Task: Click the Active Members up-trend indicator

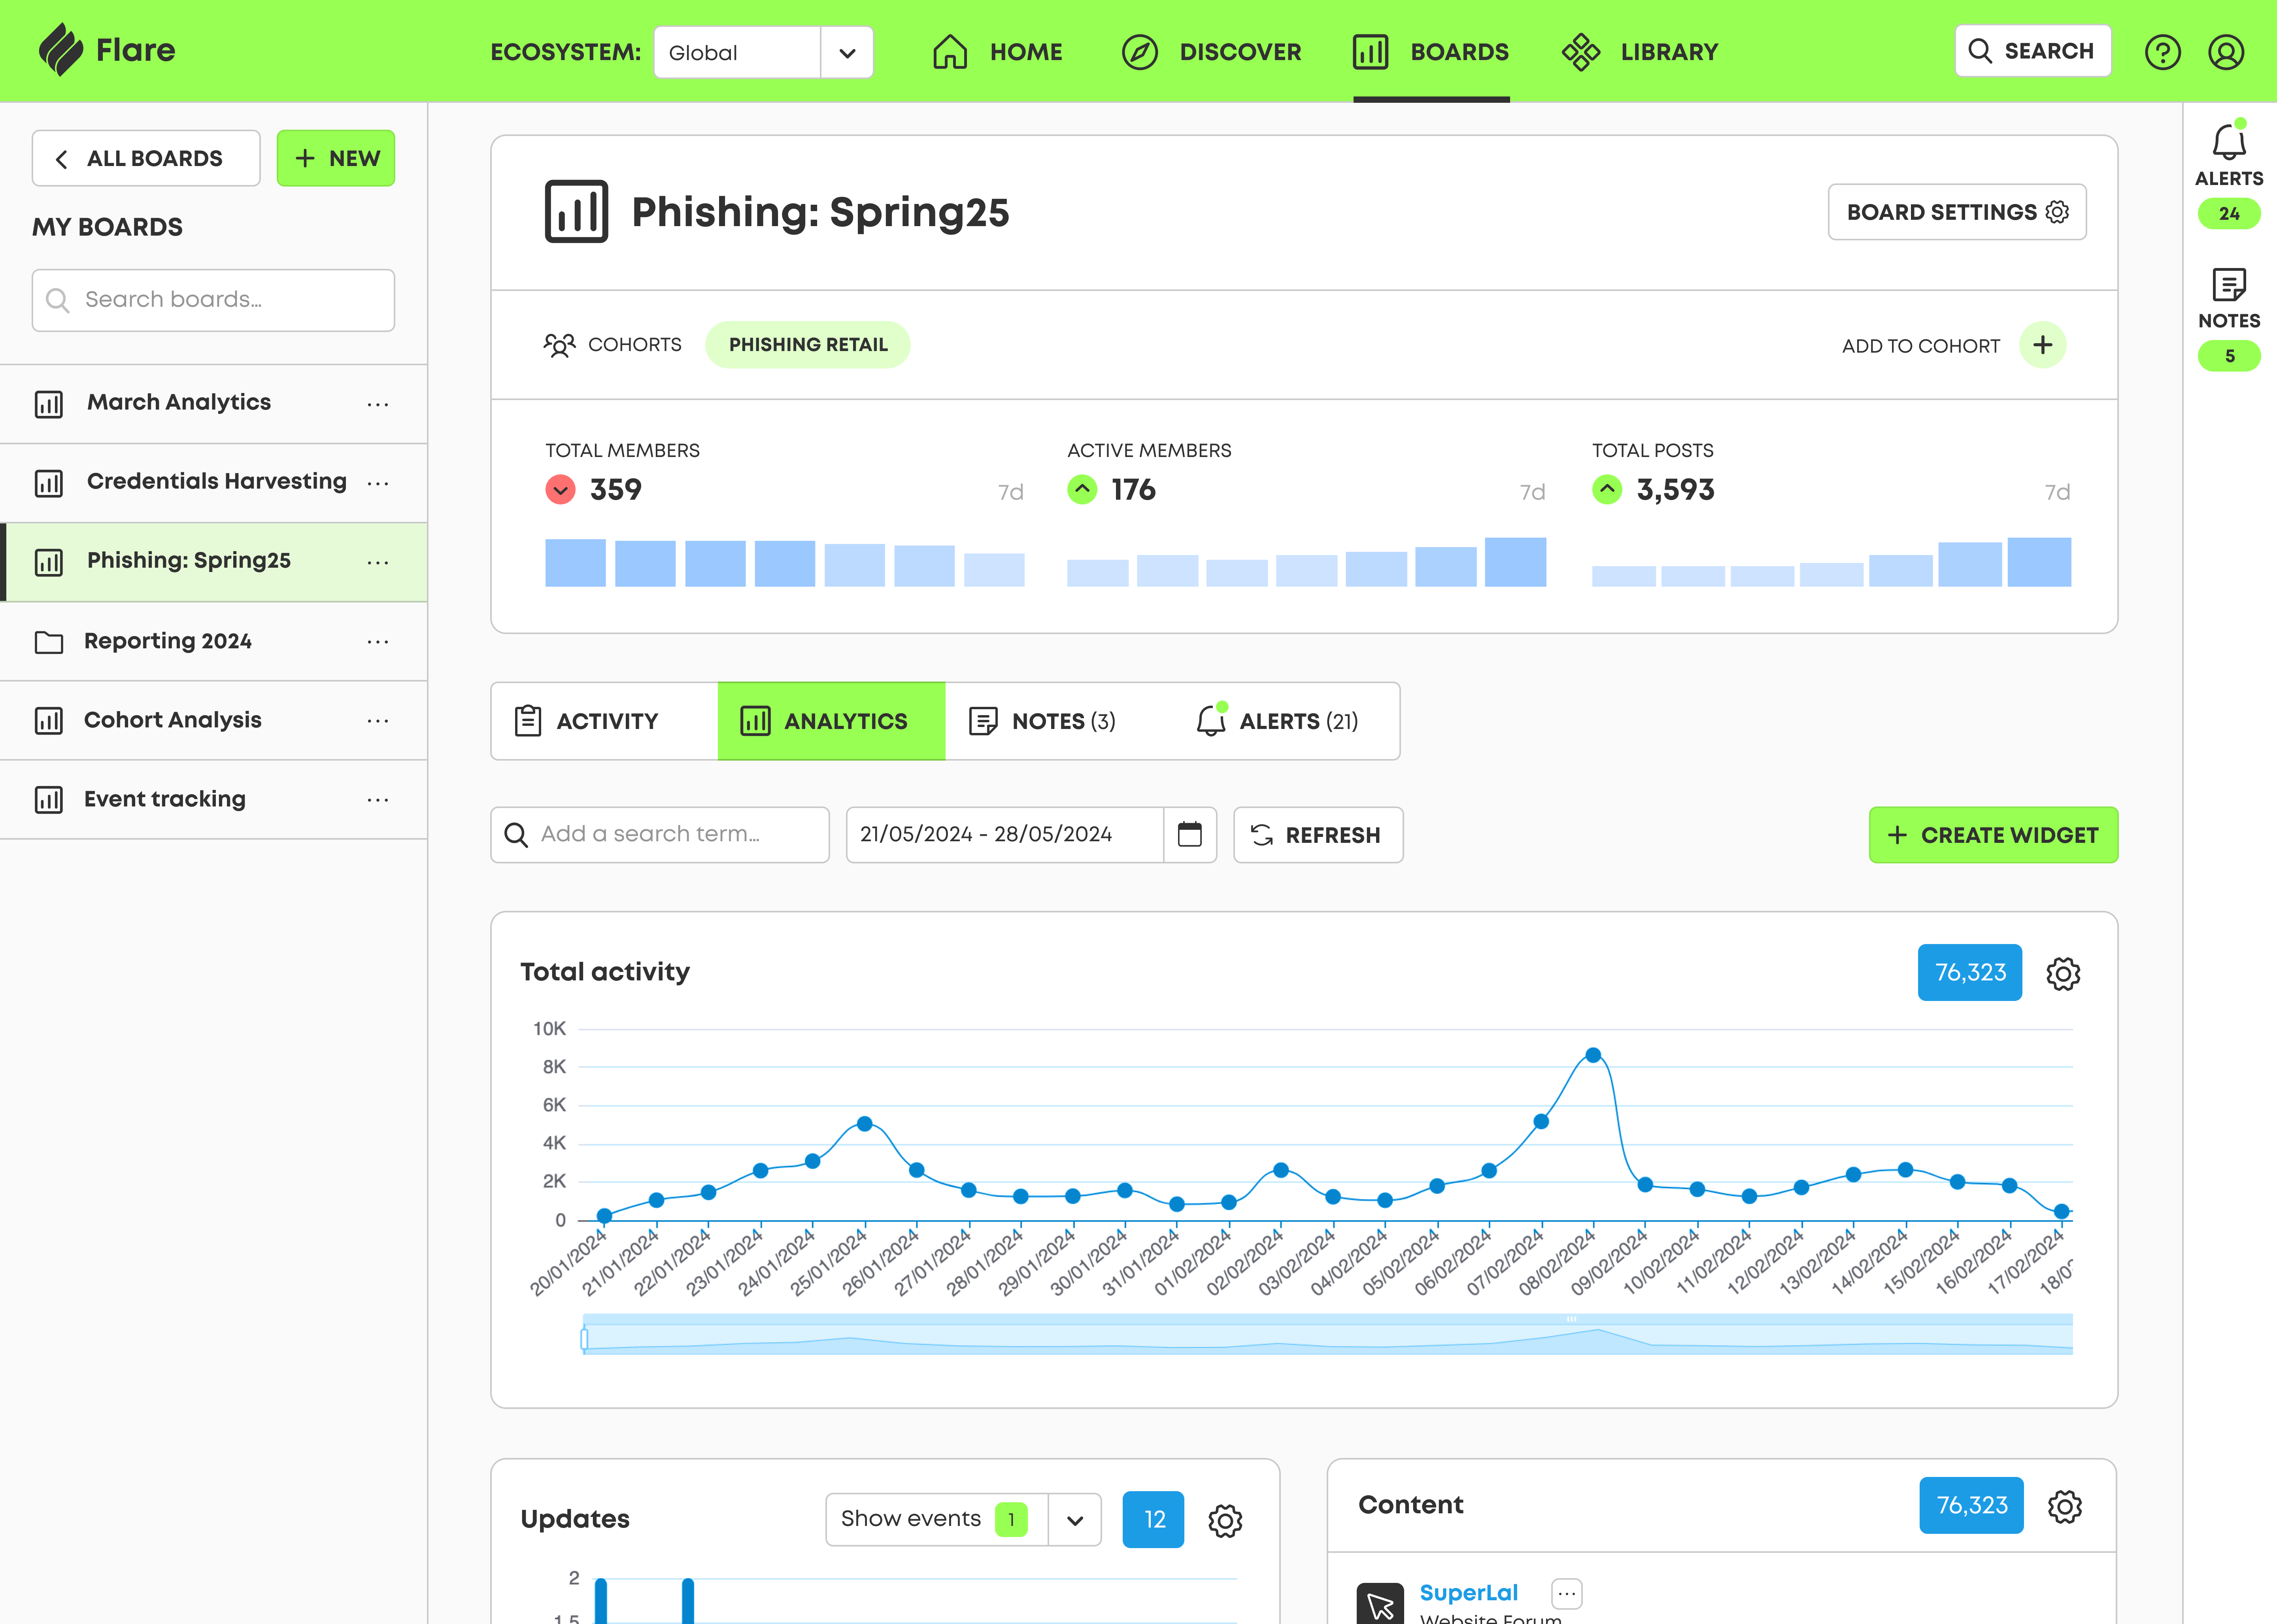Action: (x=1082, y=490)
